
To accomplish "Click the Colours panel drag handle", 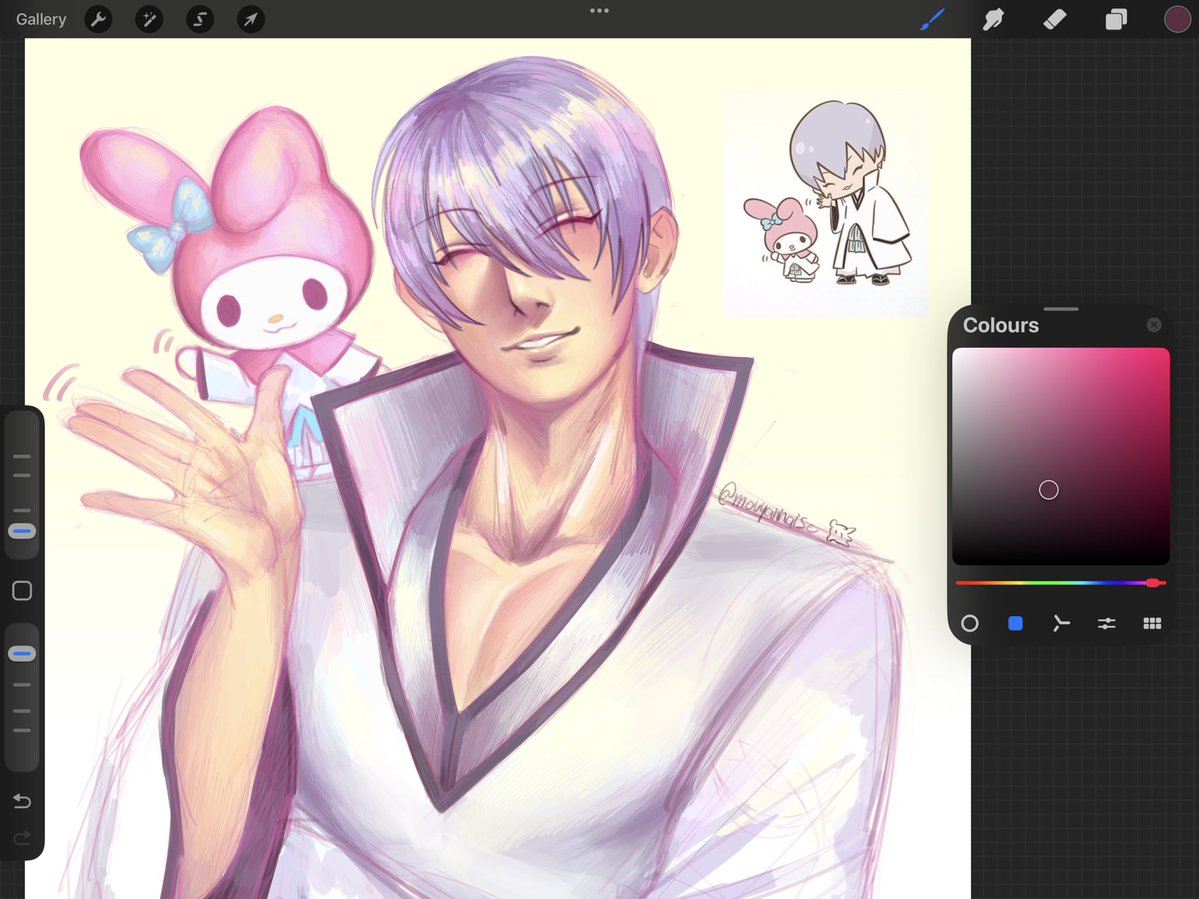I will (x=1061, y=309).
